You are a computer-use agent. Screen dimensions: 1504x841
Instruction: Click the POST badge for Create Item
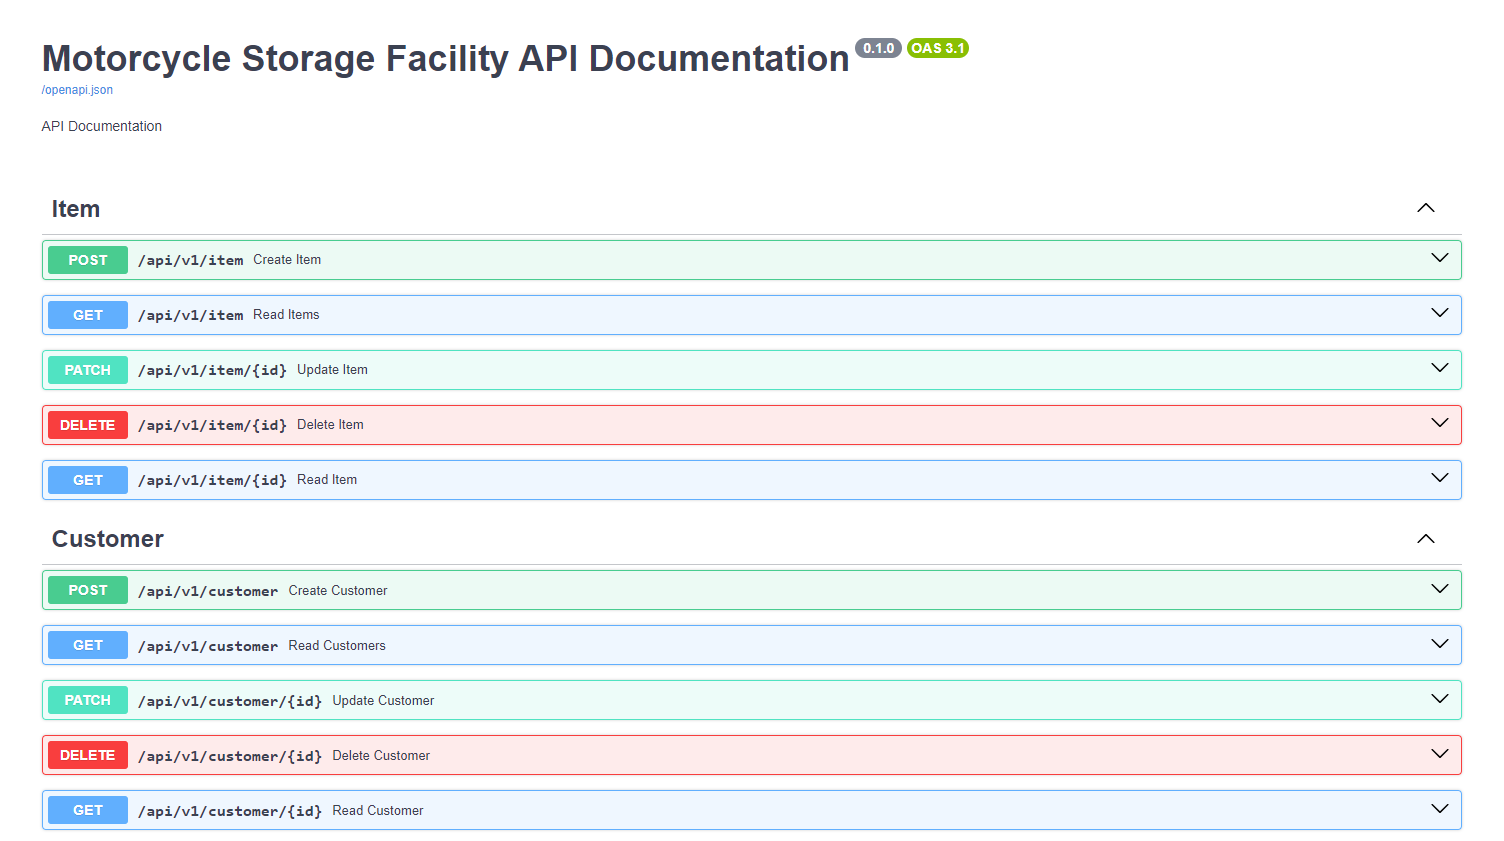coord(88,260)
